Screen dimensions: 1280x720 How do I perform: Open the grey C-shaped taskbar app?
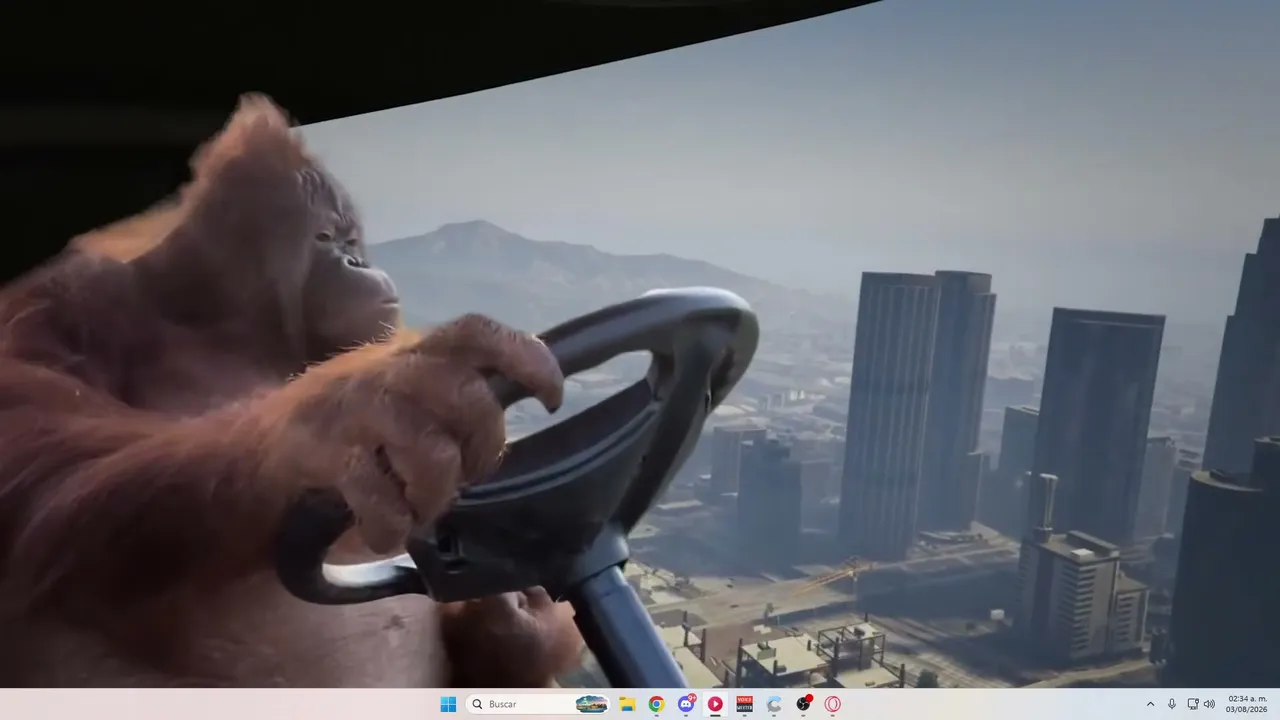click(x=774, y=704)
